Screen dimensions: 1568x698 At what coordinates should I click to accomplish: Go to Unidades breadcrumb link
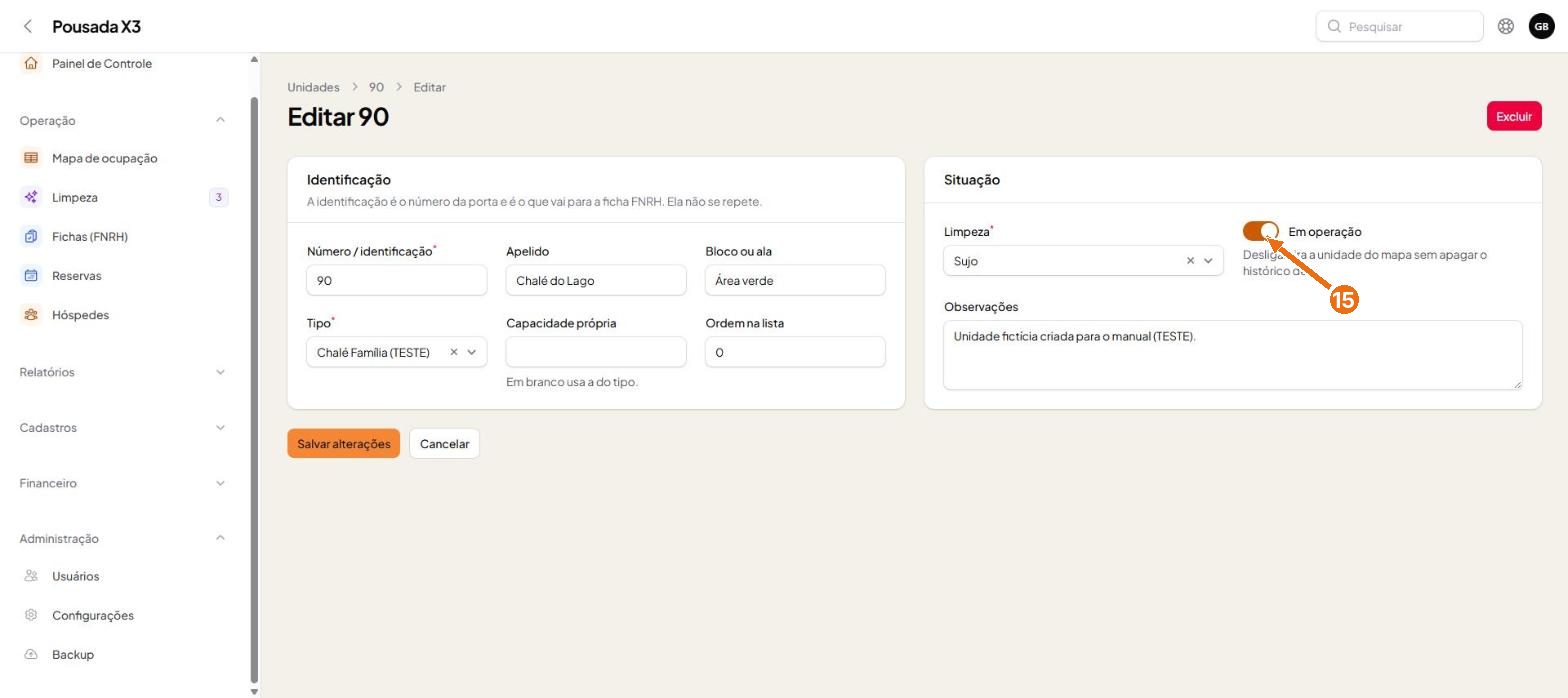pos(313,87)
